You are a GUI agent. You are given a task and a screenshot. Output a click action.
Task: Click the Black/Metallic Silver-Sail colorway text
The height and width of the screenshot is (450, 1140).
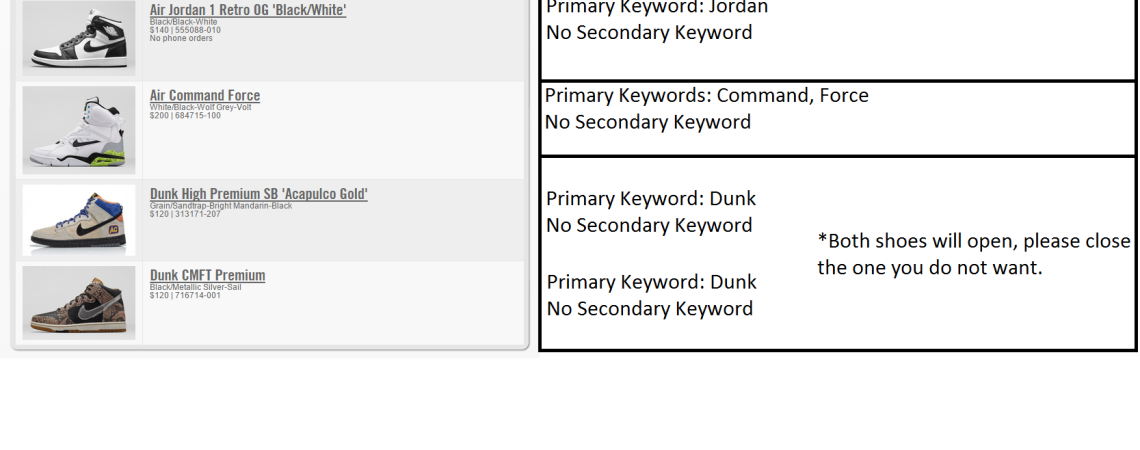(196, 287)
